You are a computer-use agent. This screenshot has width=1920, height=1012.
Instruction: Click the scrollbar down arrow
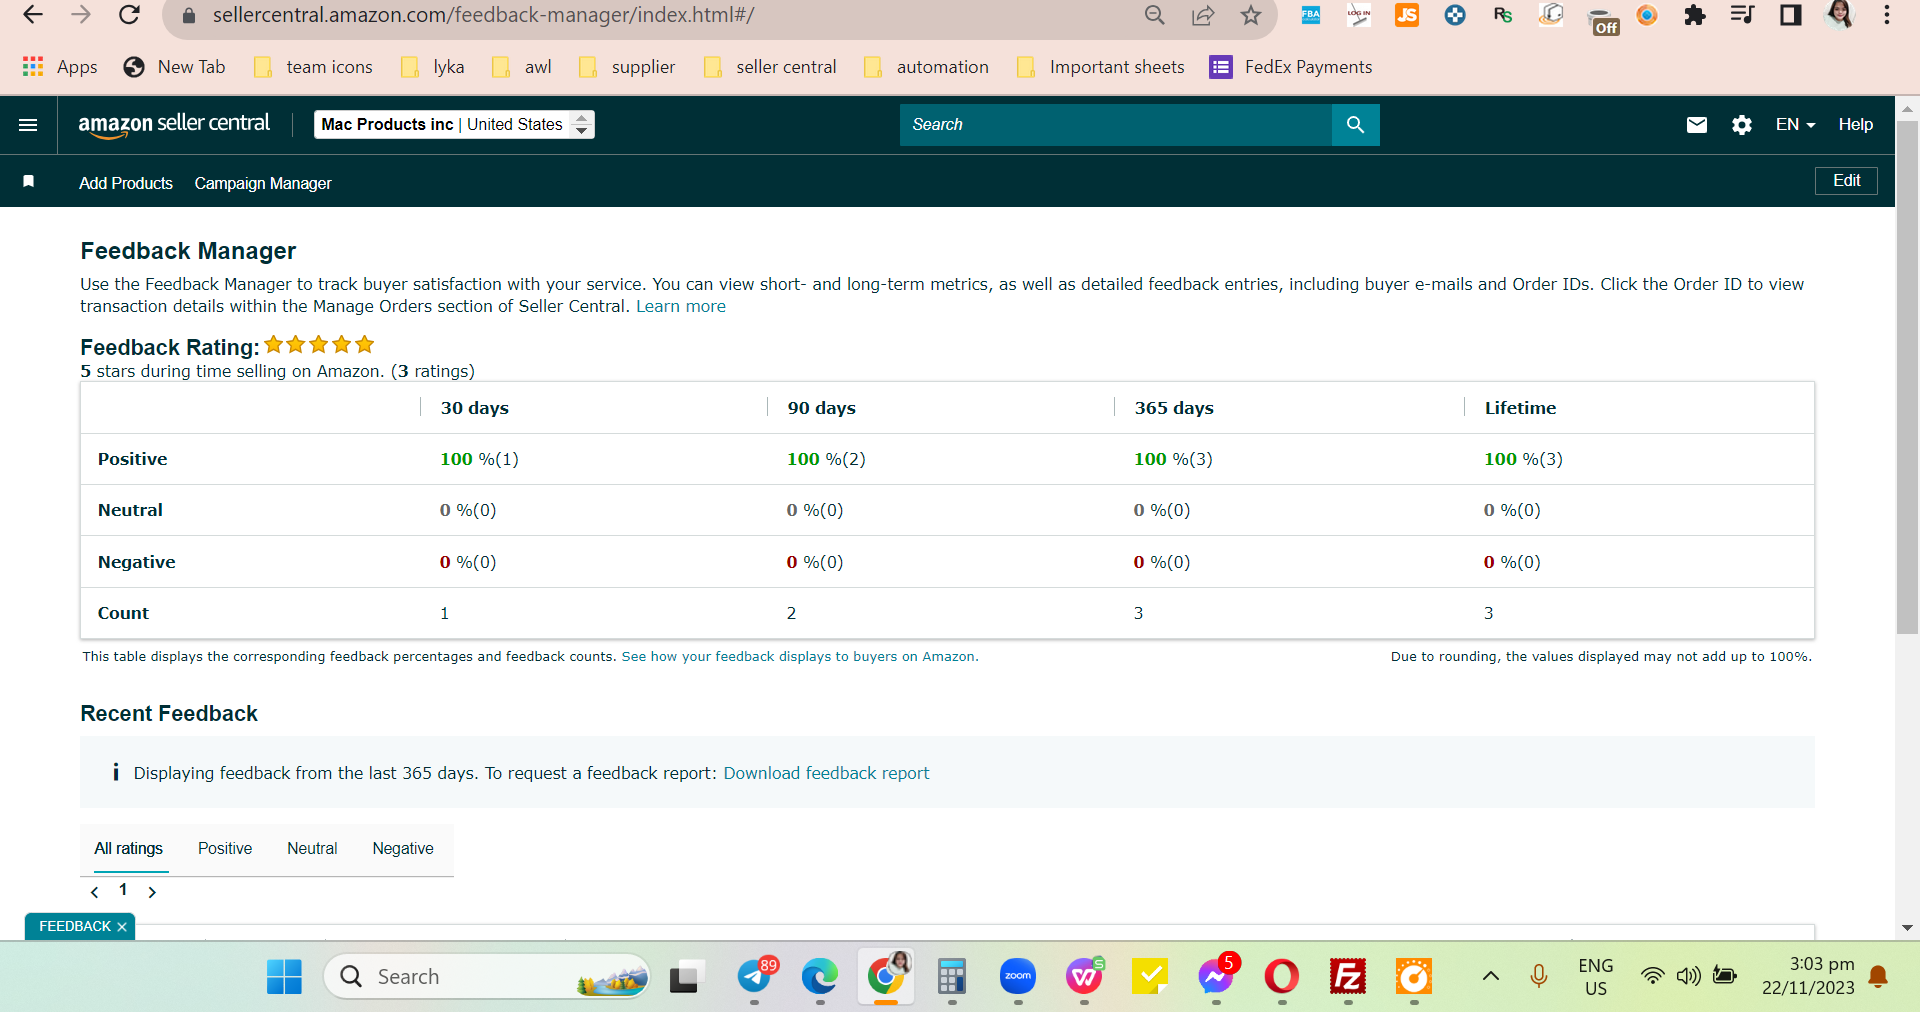point(1907,928)
